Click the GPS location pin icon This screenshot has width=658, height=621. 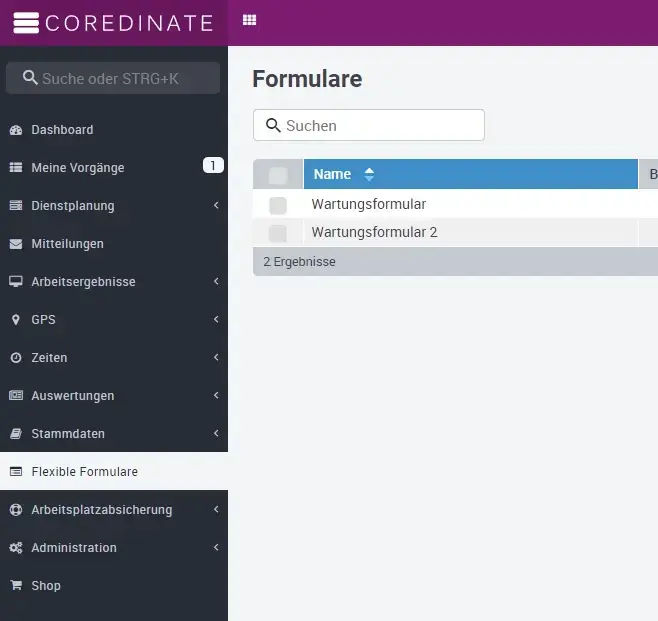[15, 320]
